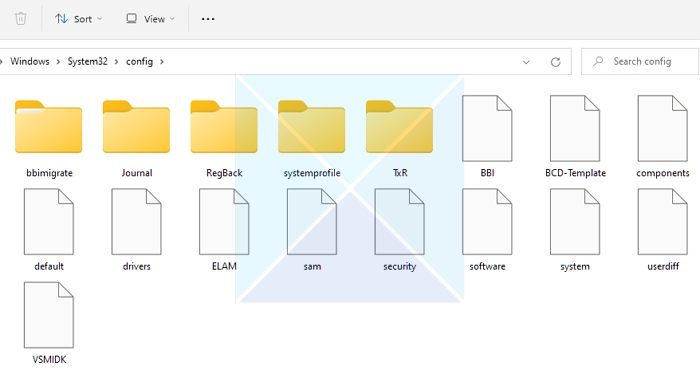Screen dimensions: 700x378
Task: Click the Delete trash can icon
Action: [21, 19]
